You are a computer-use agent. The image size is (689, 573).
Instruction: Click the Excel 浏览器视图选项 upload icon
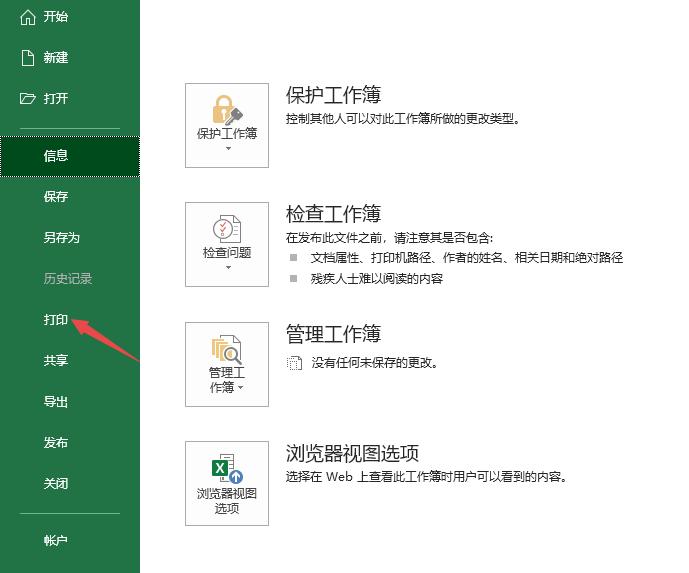coord(227,468)
